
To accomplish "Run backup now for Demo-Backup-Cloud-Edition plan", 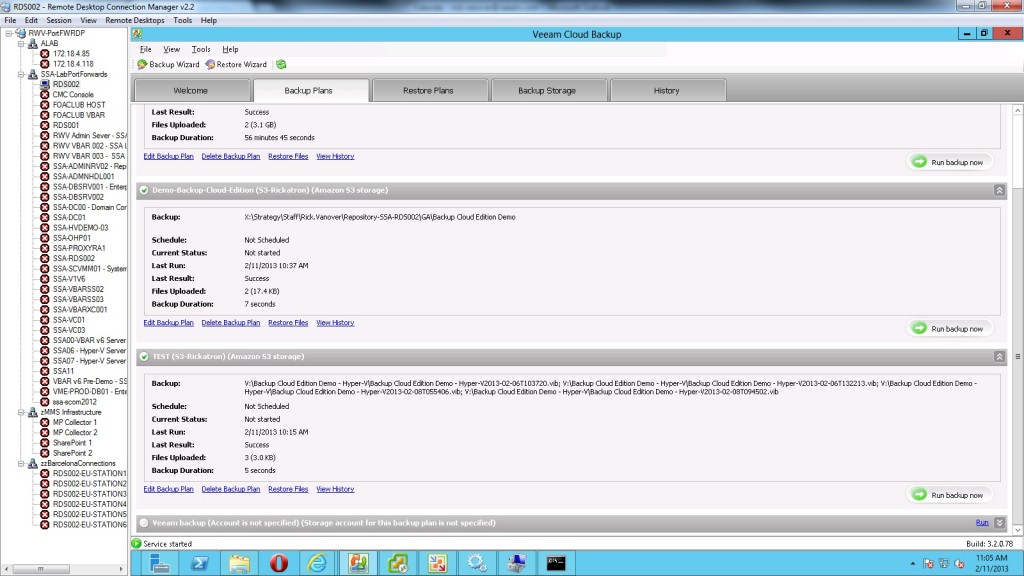I will [949, 328].
